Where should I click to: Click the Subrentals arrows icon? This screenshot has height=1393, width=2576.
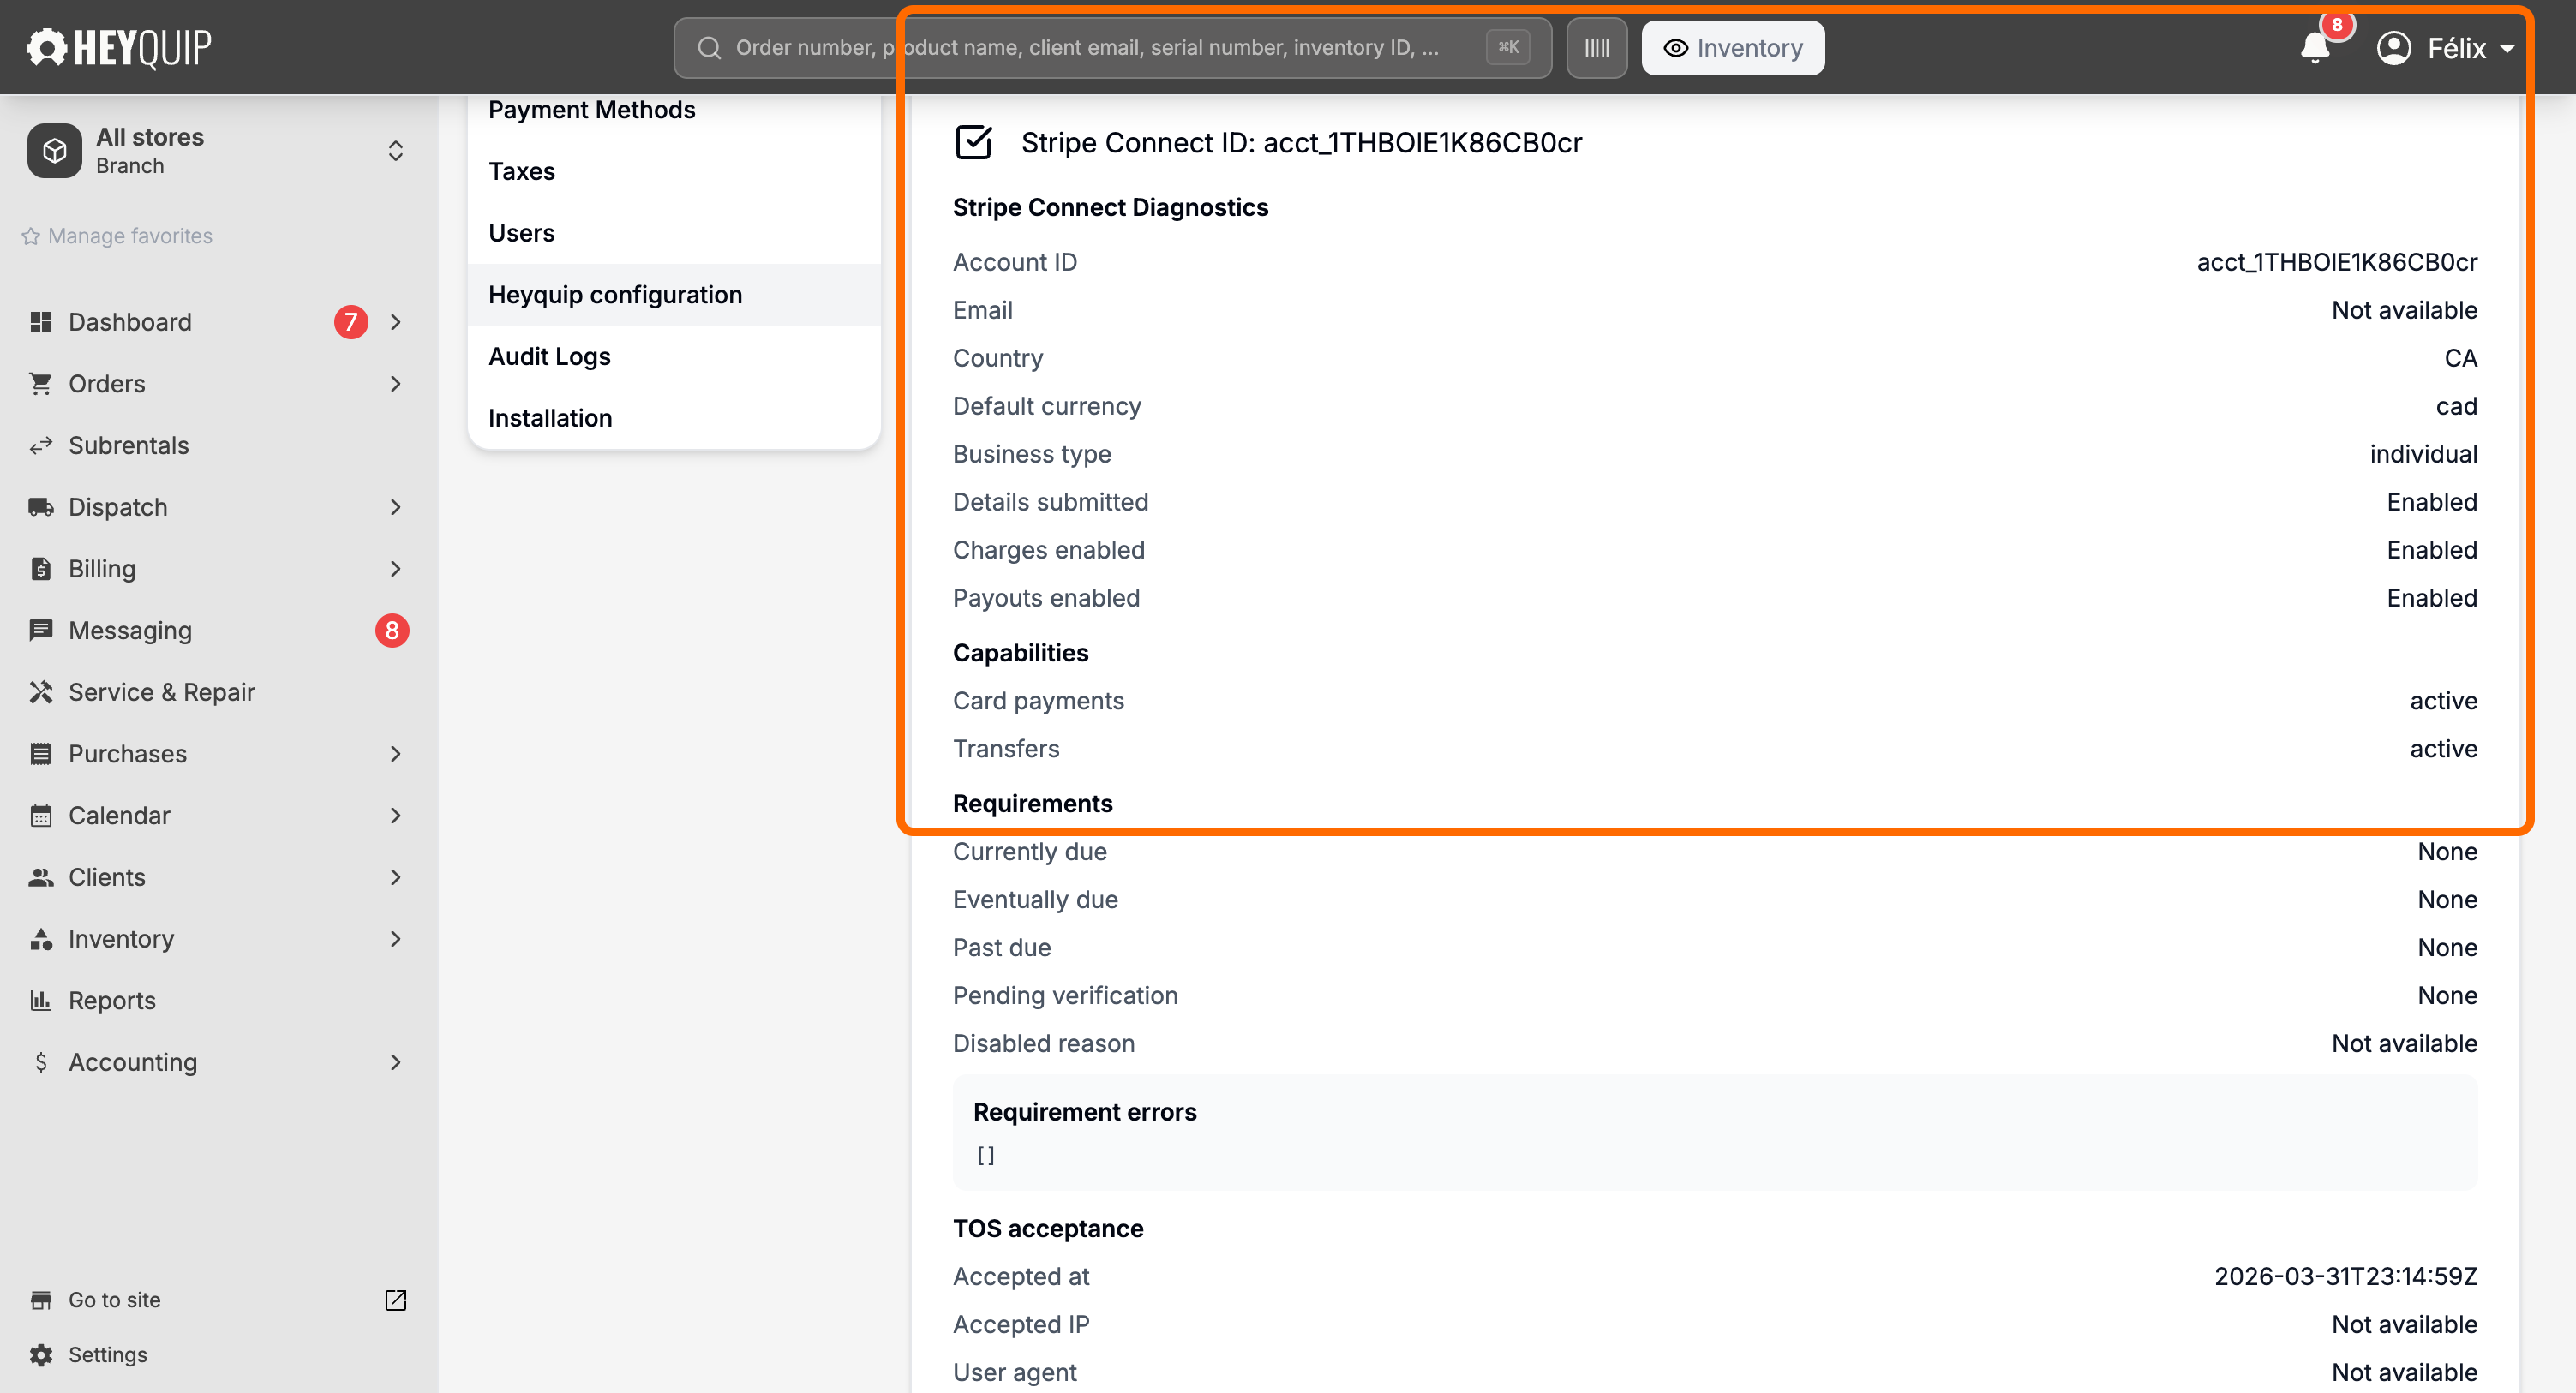pos(41,446)
